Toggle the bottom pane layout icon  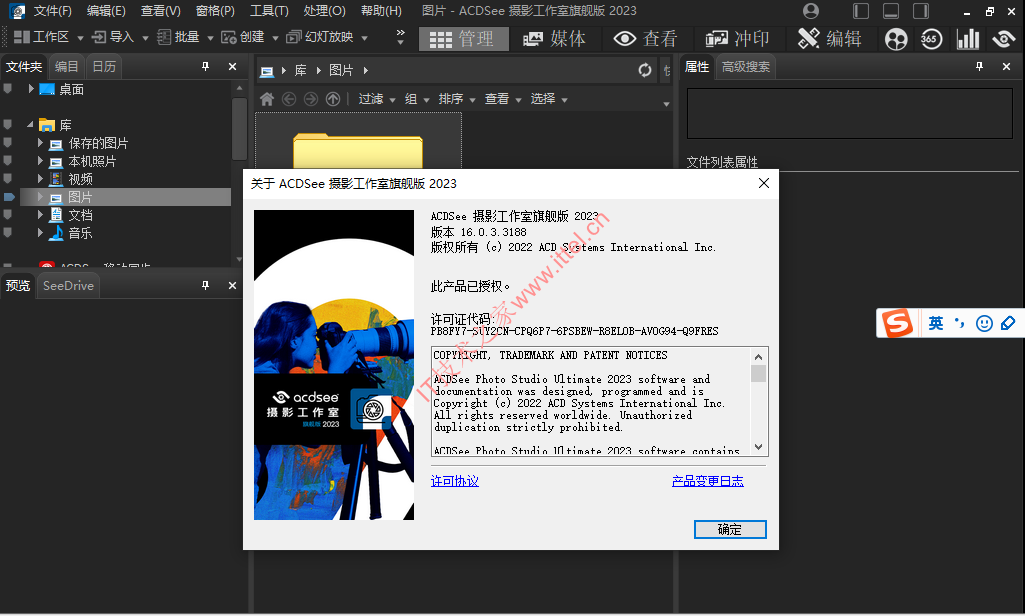pyautogui.click(x=891, y=11)
